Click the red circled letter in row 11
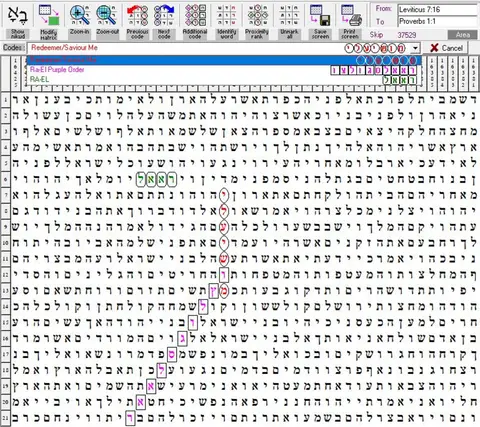Screen dimensions: 480x427 224,258
